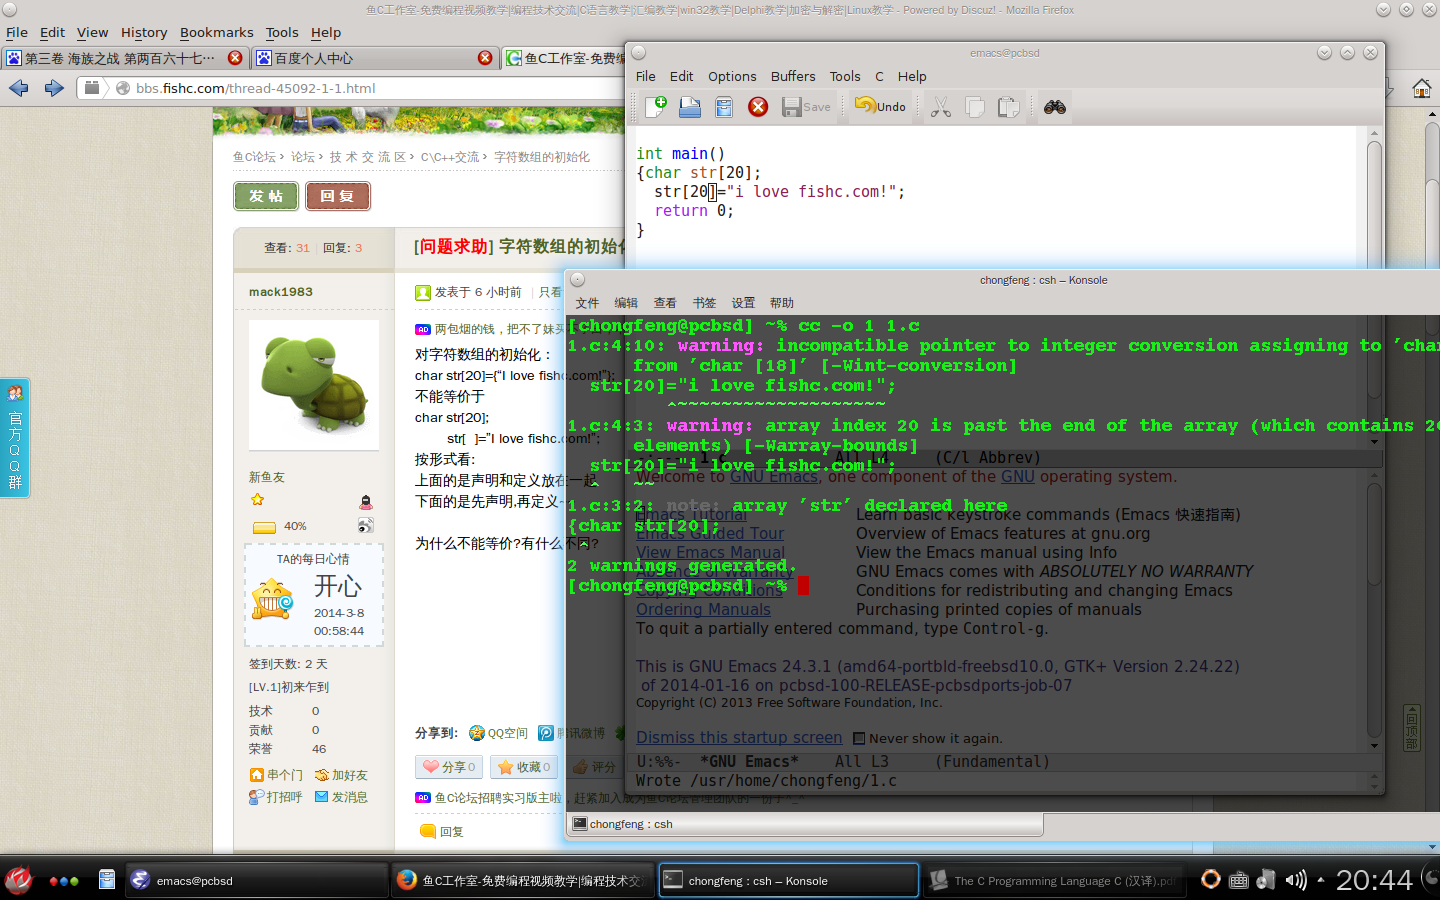1440x900 pixels.
Task: Click username mack1983 link
Action: (x=281, y=292)
